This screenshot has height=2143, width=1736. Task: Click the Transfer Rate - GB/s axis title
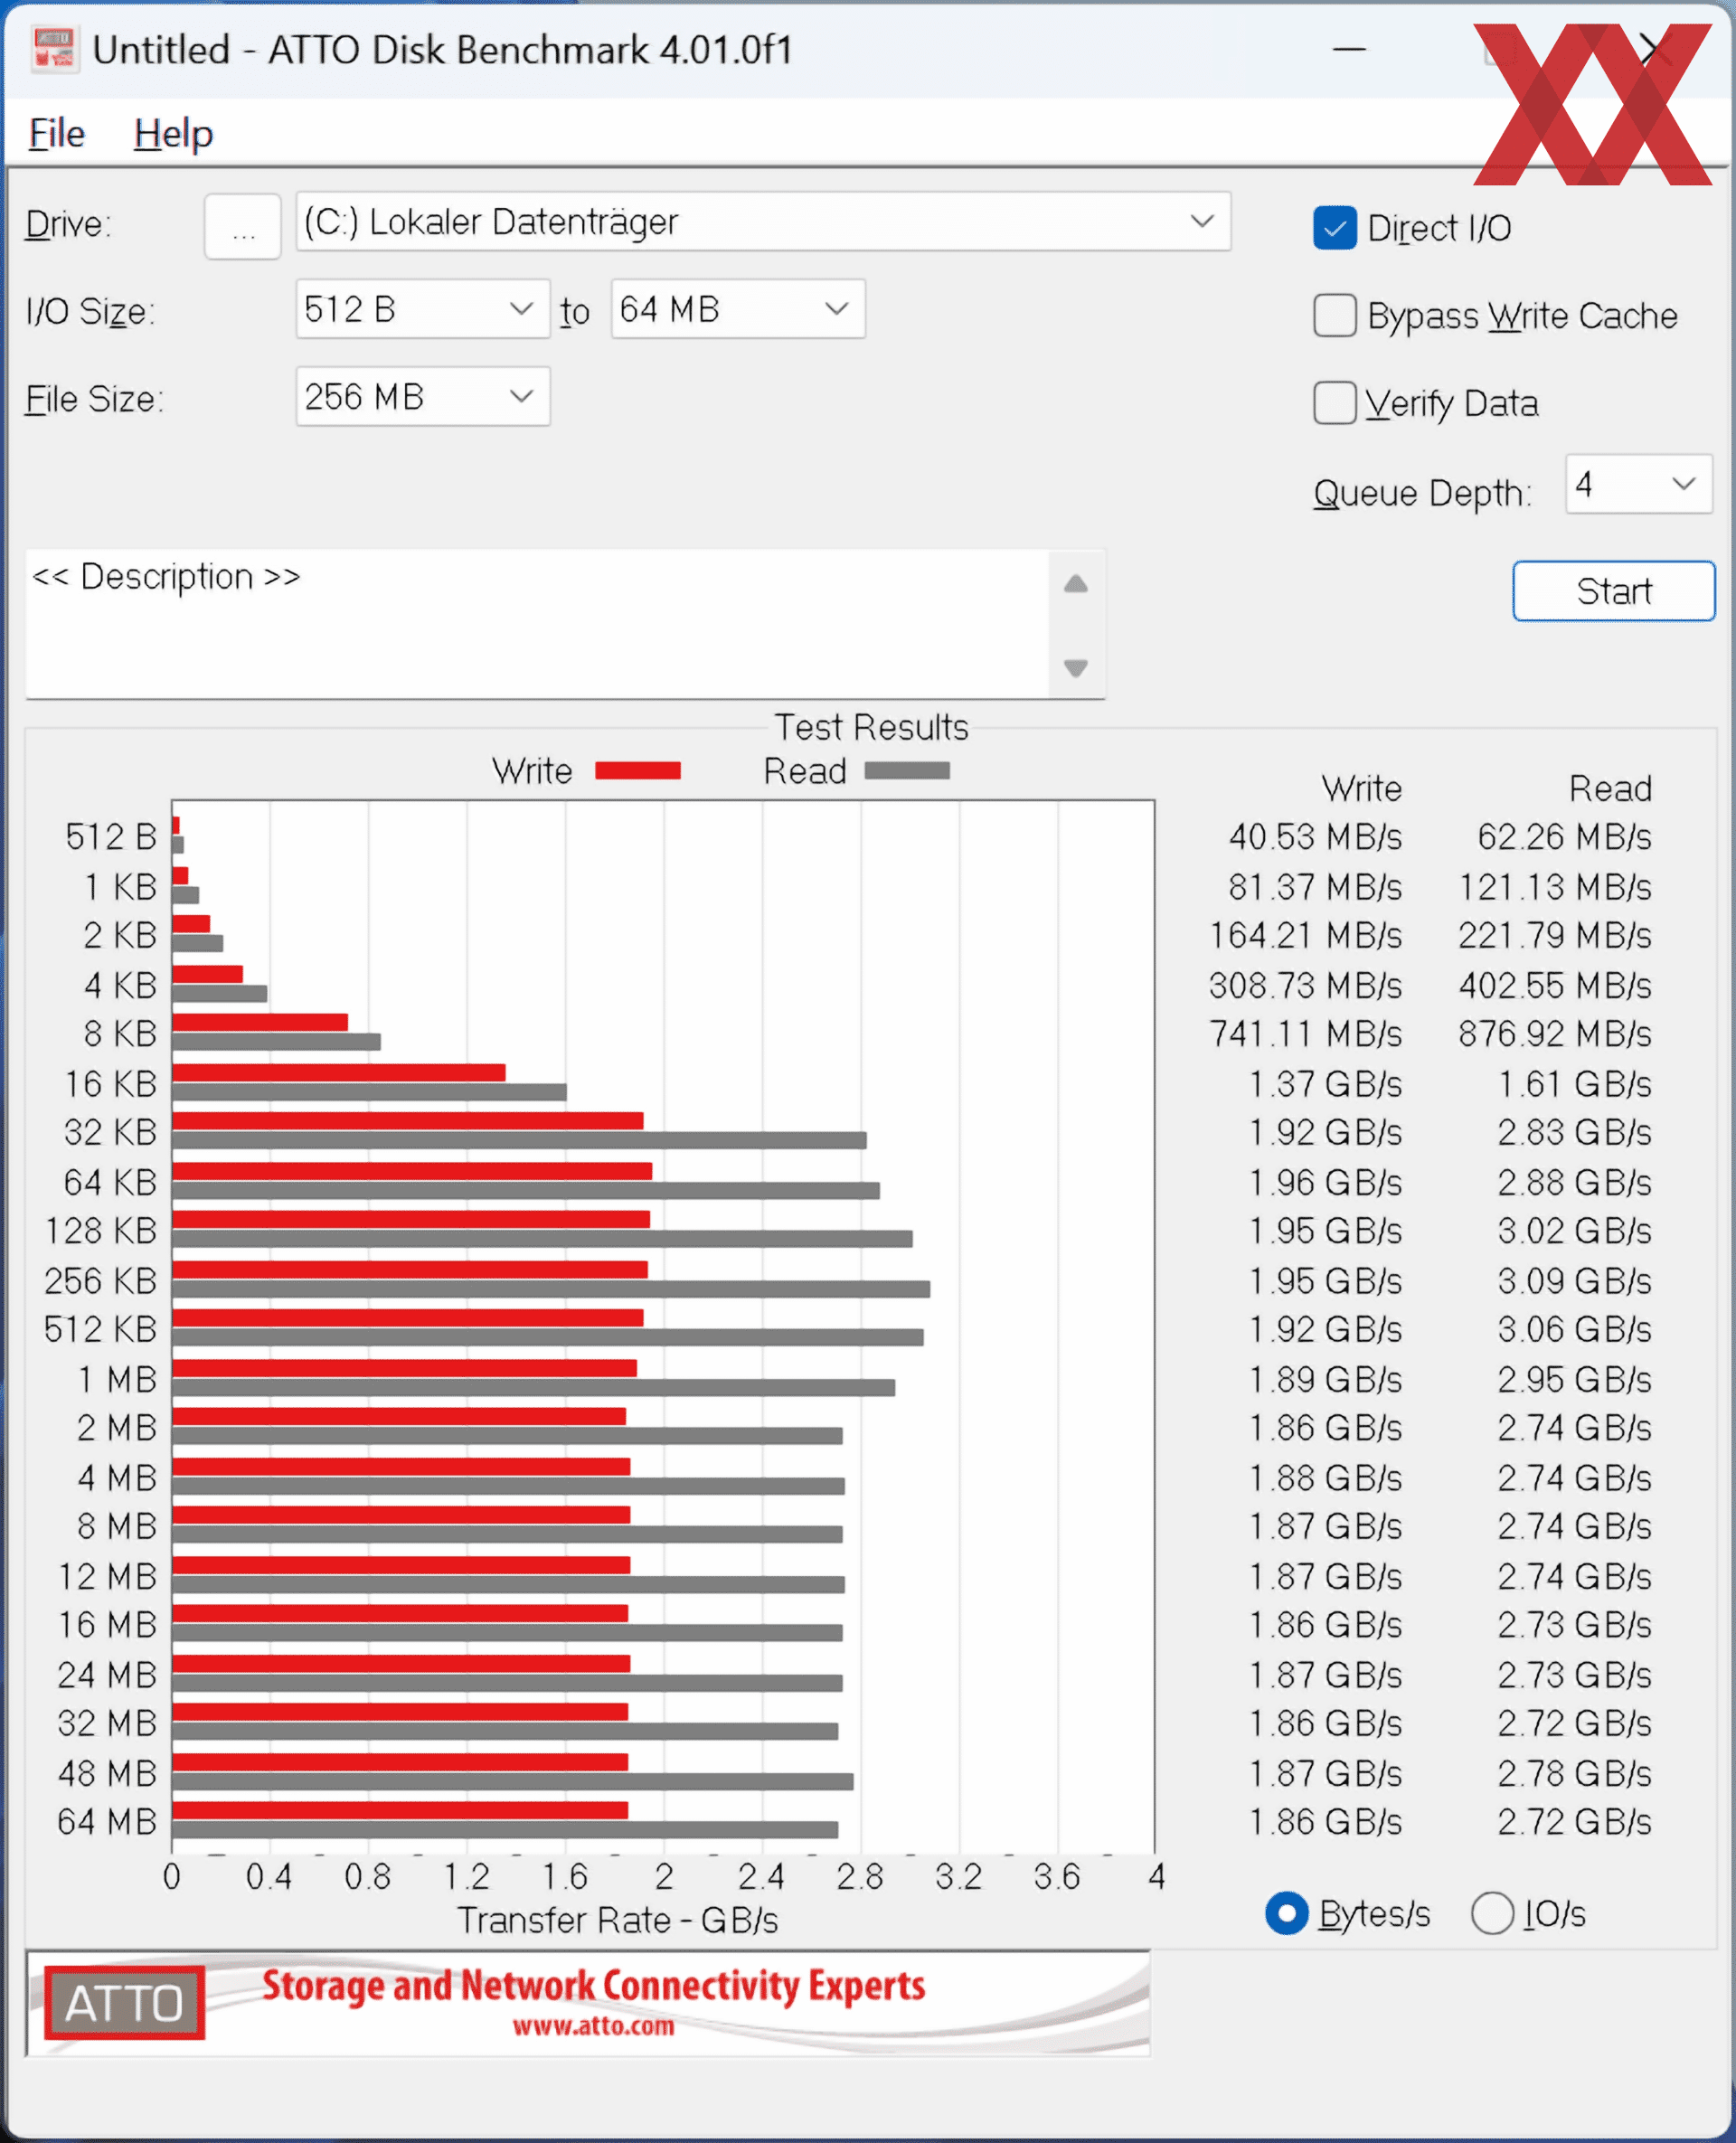click(617, 1920)
